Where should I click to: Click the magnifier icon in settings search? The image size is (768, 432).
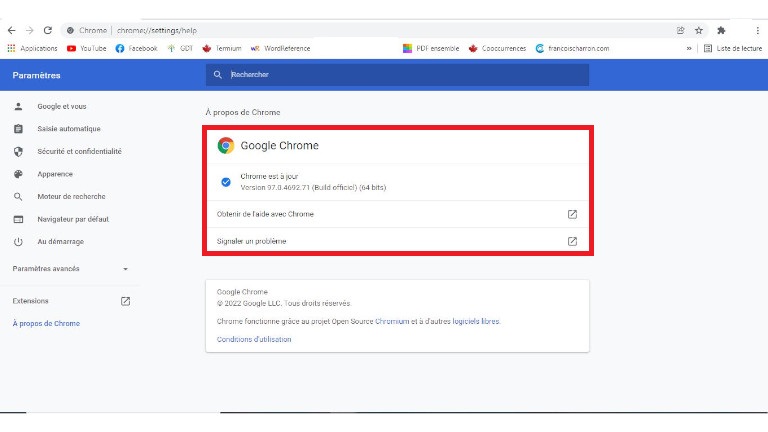[x=217, y=74]
